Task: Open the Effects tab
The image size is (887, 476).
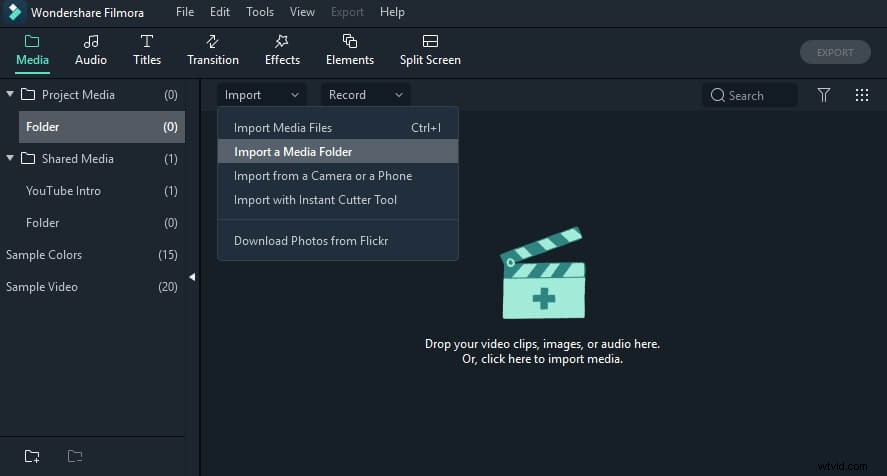Action: pos(282,51)
